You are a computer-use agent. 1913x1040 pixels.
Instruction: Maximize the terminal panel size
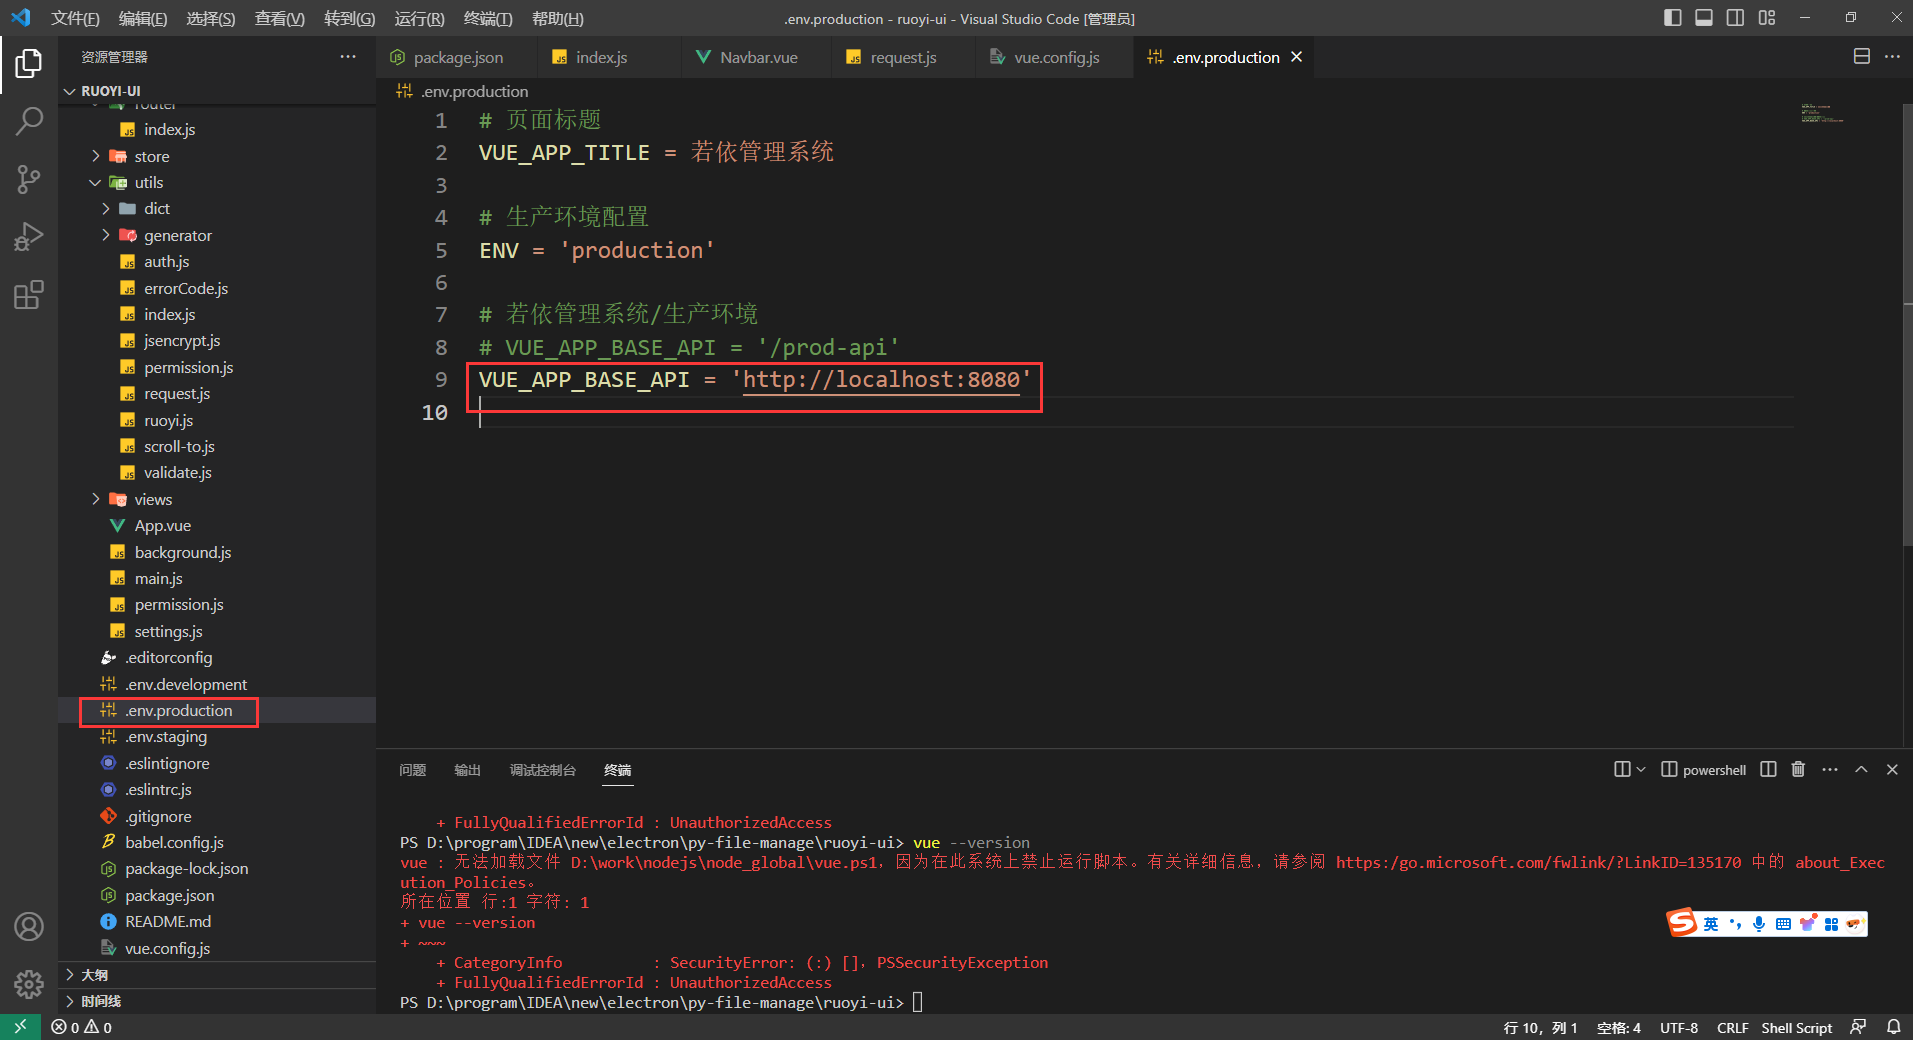coord(1861,769)
